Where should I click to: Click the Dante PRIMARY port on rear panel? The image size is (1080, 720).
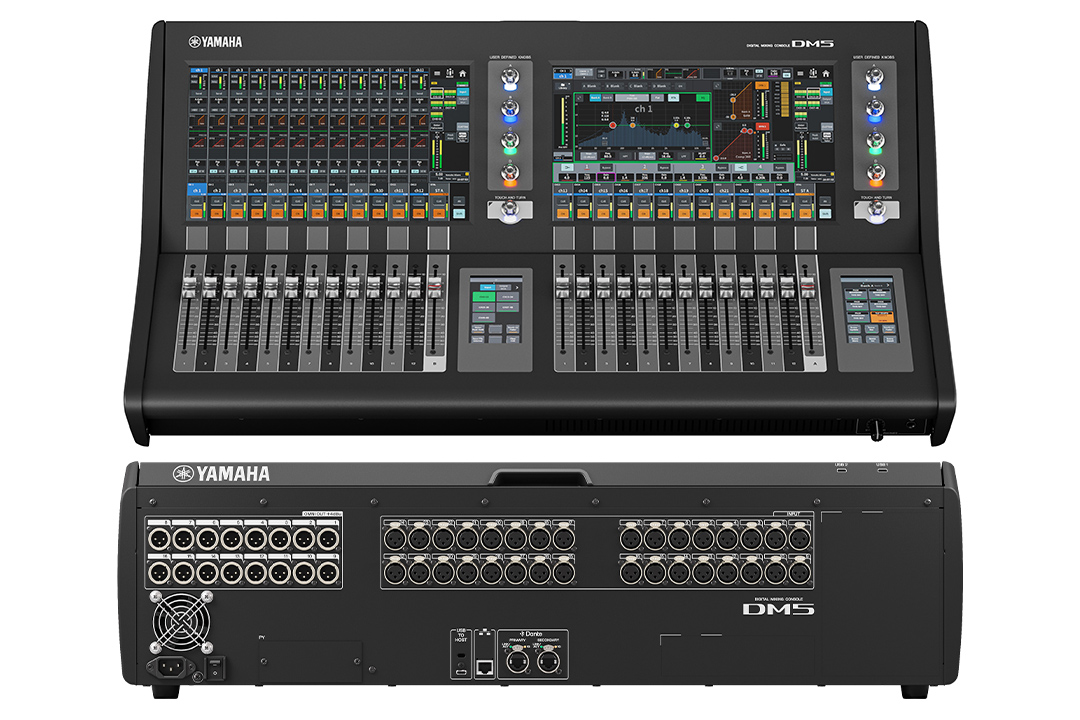(x=517, y=661)
